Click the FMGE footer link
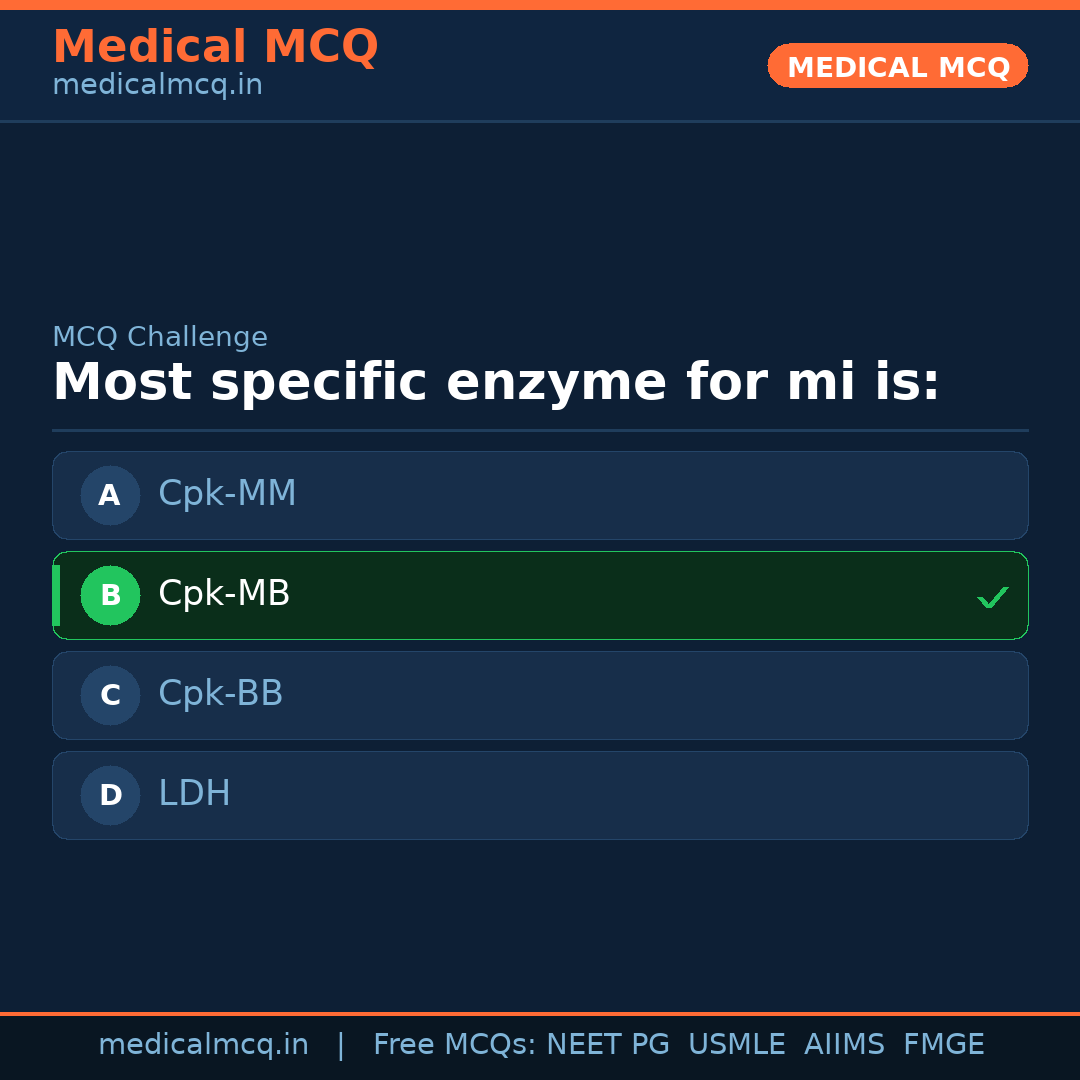This screenshot has height=1080, width=1080. click(x=943, y=1044)
